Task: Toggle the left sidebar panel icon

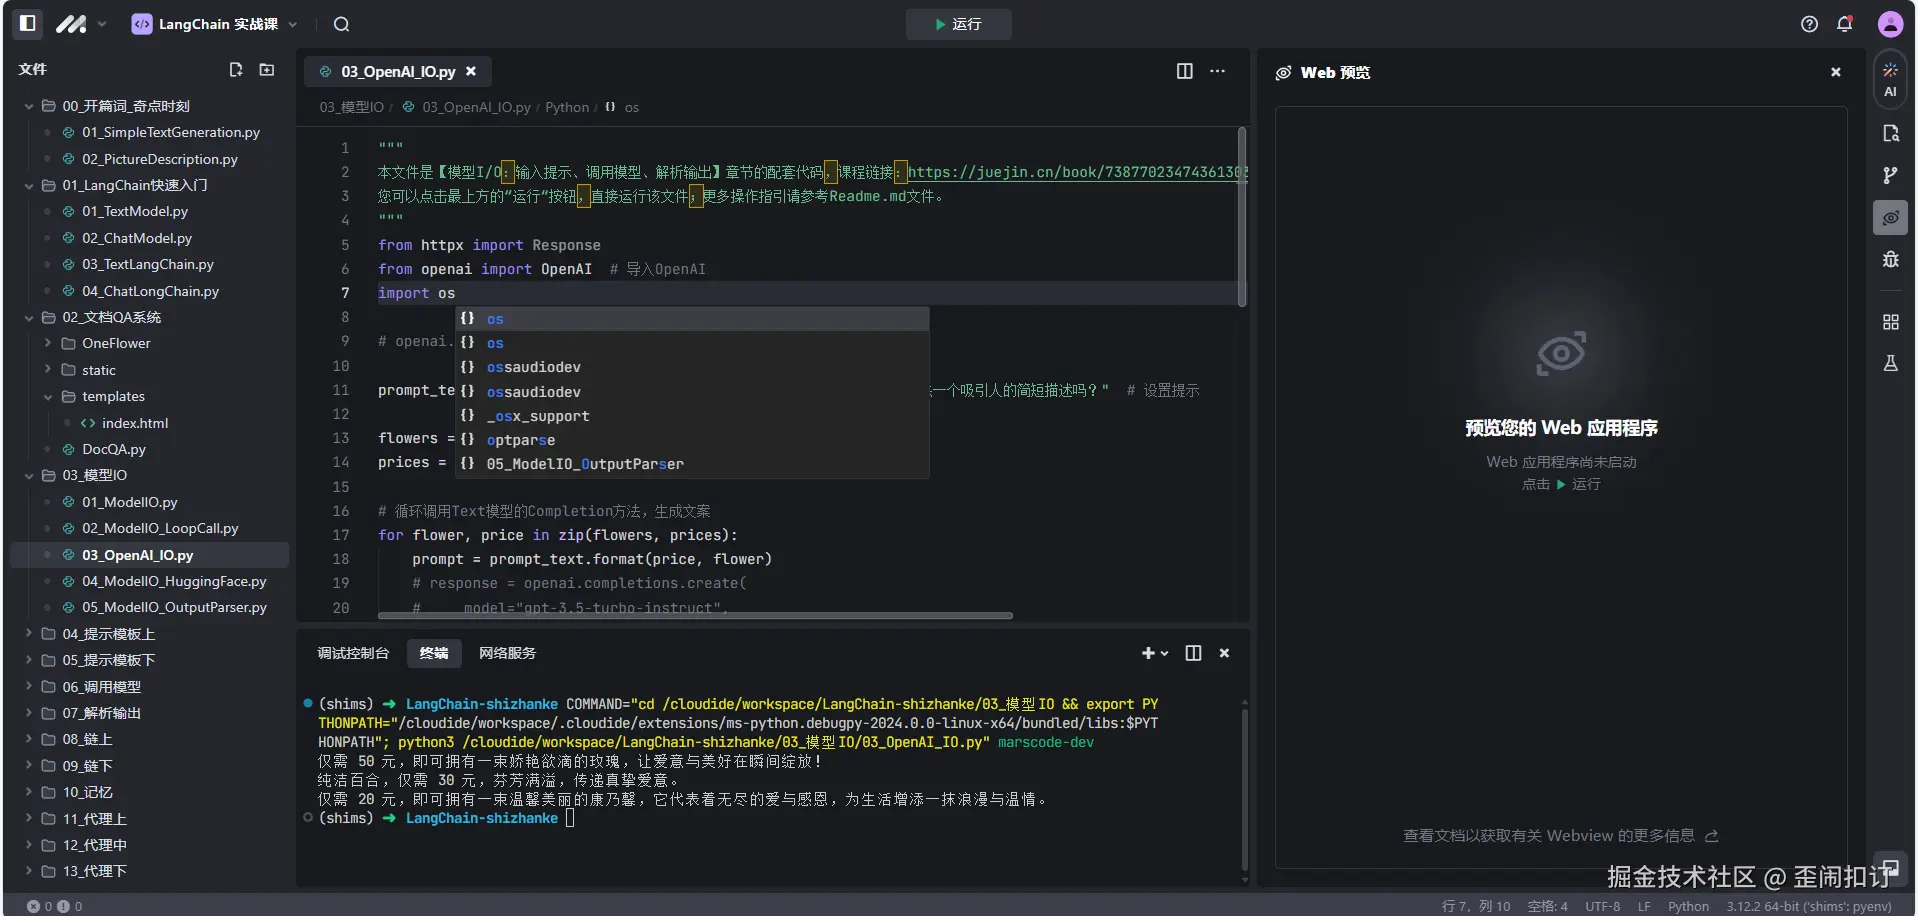Action: coord(28,23)
